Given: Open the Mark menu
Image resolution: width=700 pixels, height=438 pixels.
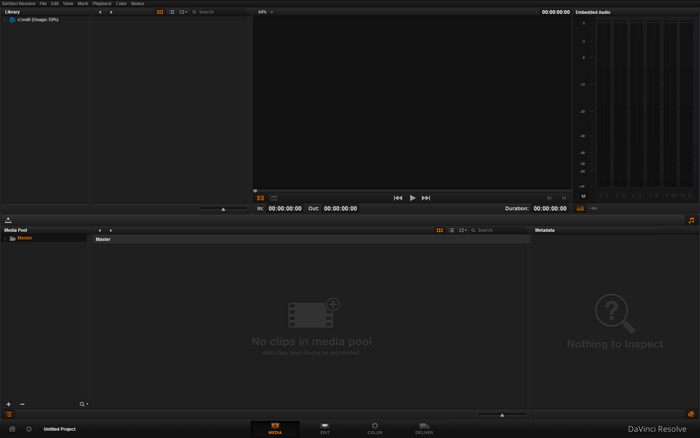Looking at the screenshot, I should coord(83,3).
